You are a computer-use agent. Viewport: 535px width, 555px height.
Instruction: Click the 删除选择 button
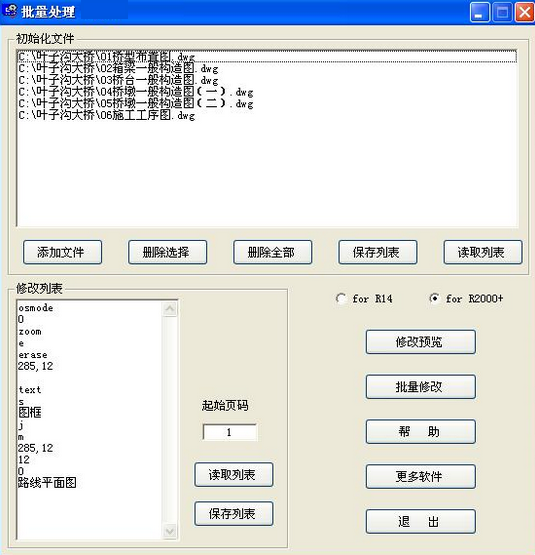167,252
